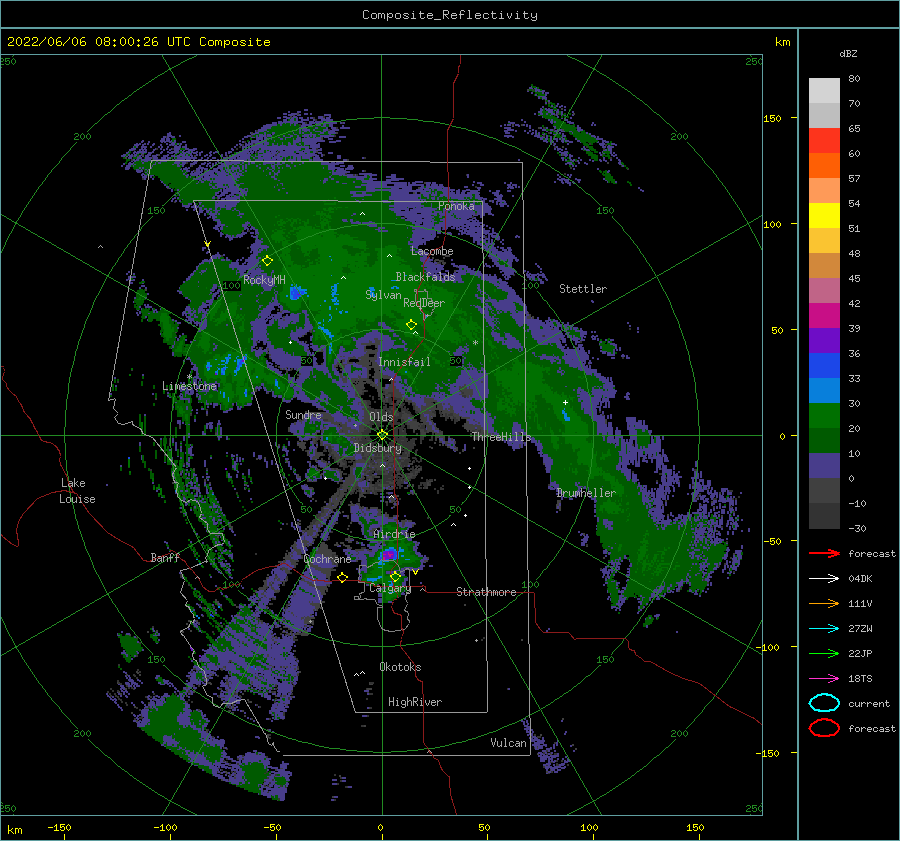Screen dimensions: 900x841
Task: Pick the bright yellow 51-54 dBZ swatch
Action: pos(824,216)
